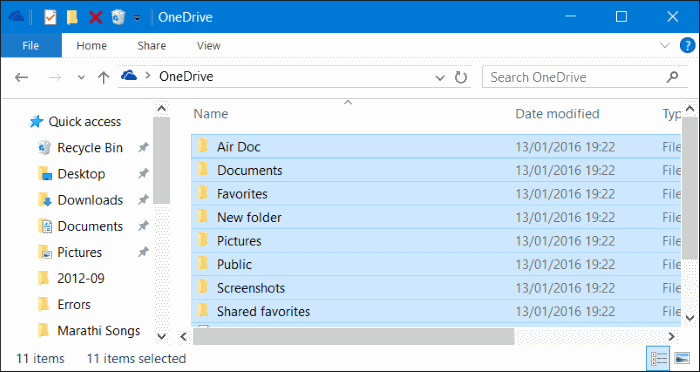Open the address bar history dropdown
700x372 pixels.
coord(440,78)
